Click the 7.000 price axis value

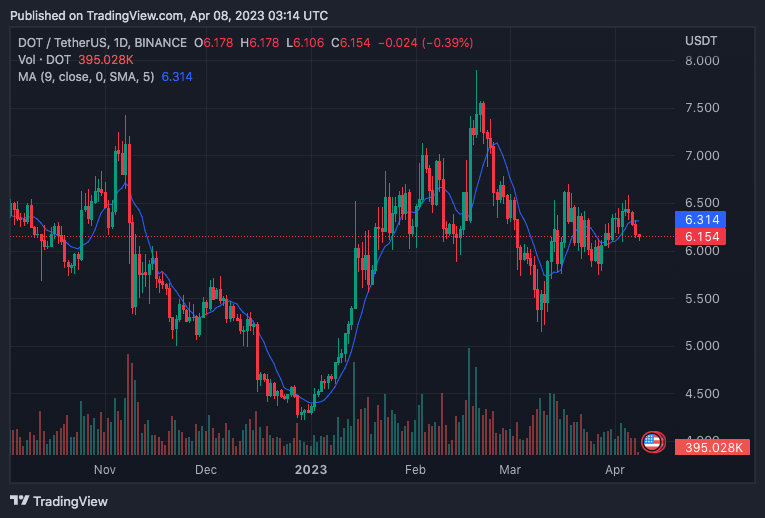[702, 156]
